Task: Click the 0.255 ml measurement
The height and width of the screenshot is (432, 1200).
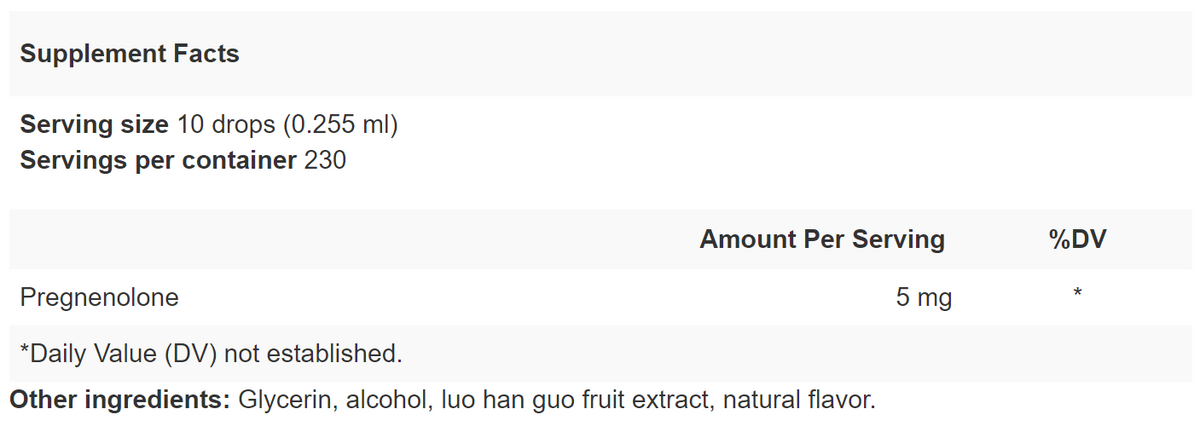Action: (341, 126)
